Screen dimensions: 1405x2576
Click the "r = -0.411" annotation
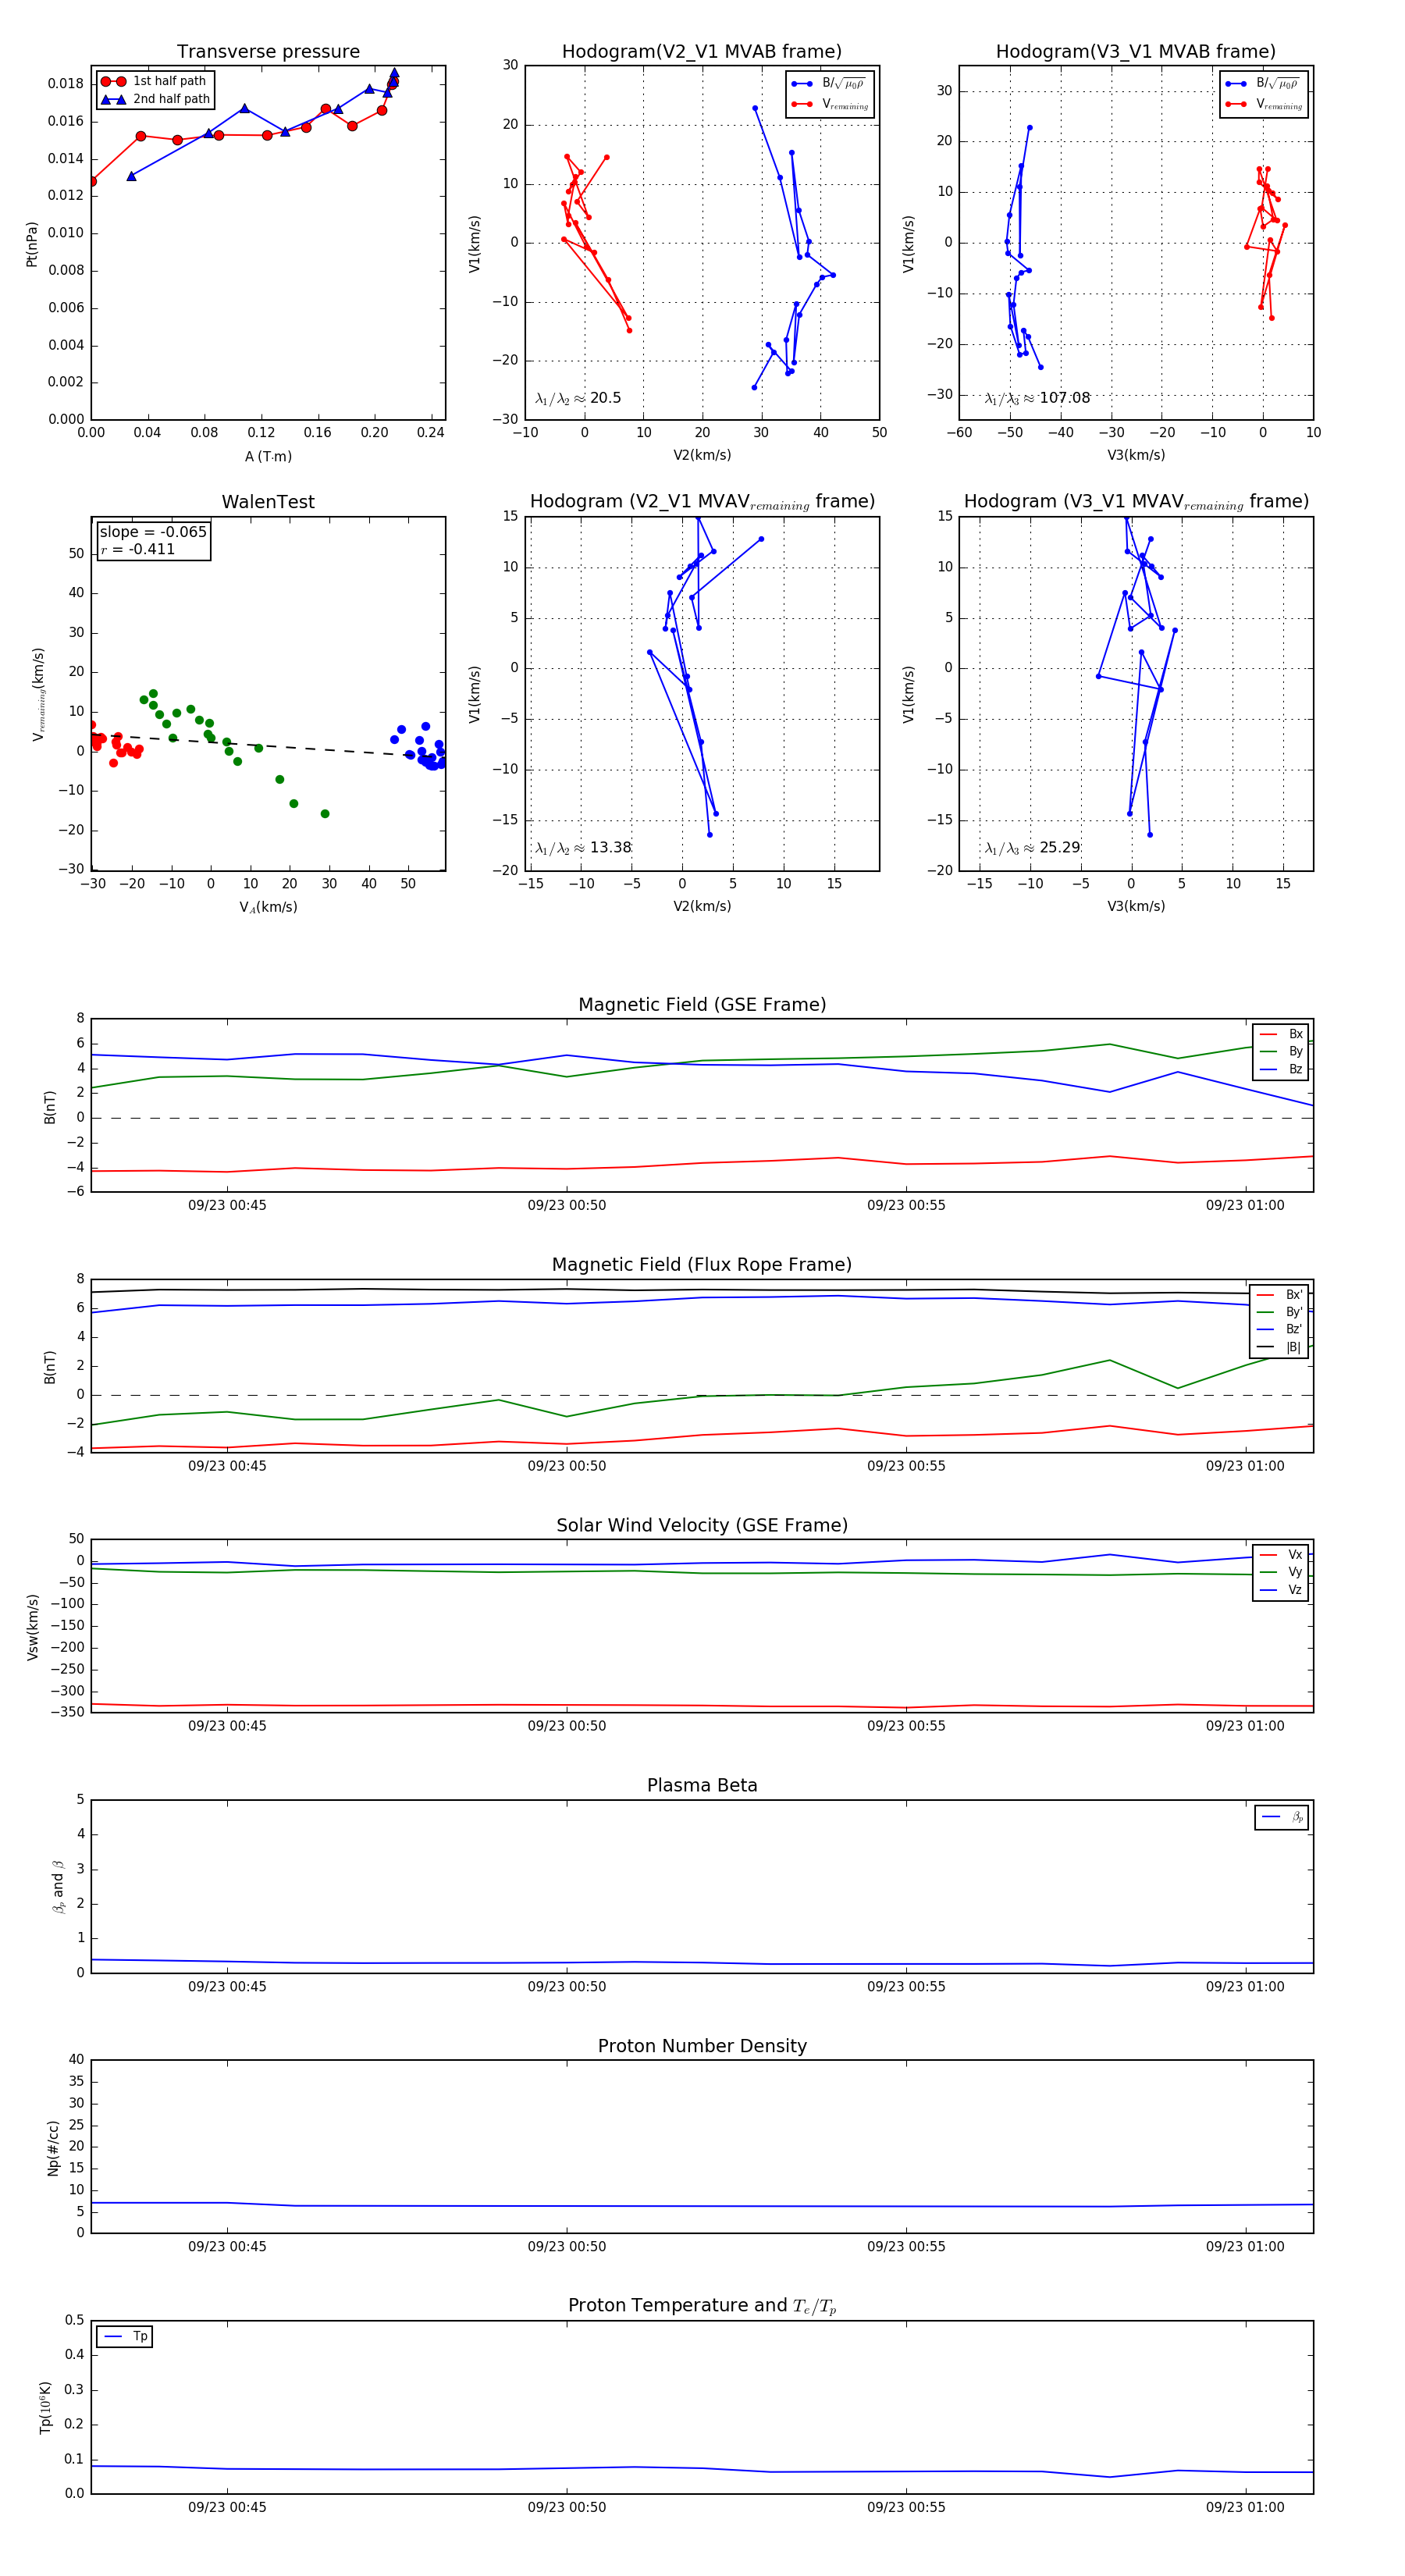click(x=138, y=549)
